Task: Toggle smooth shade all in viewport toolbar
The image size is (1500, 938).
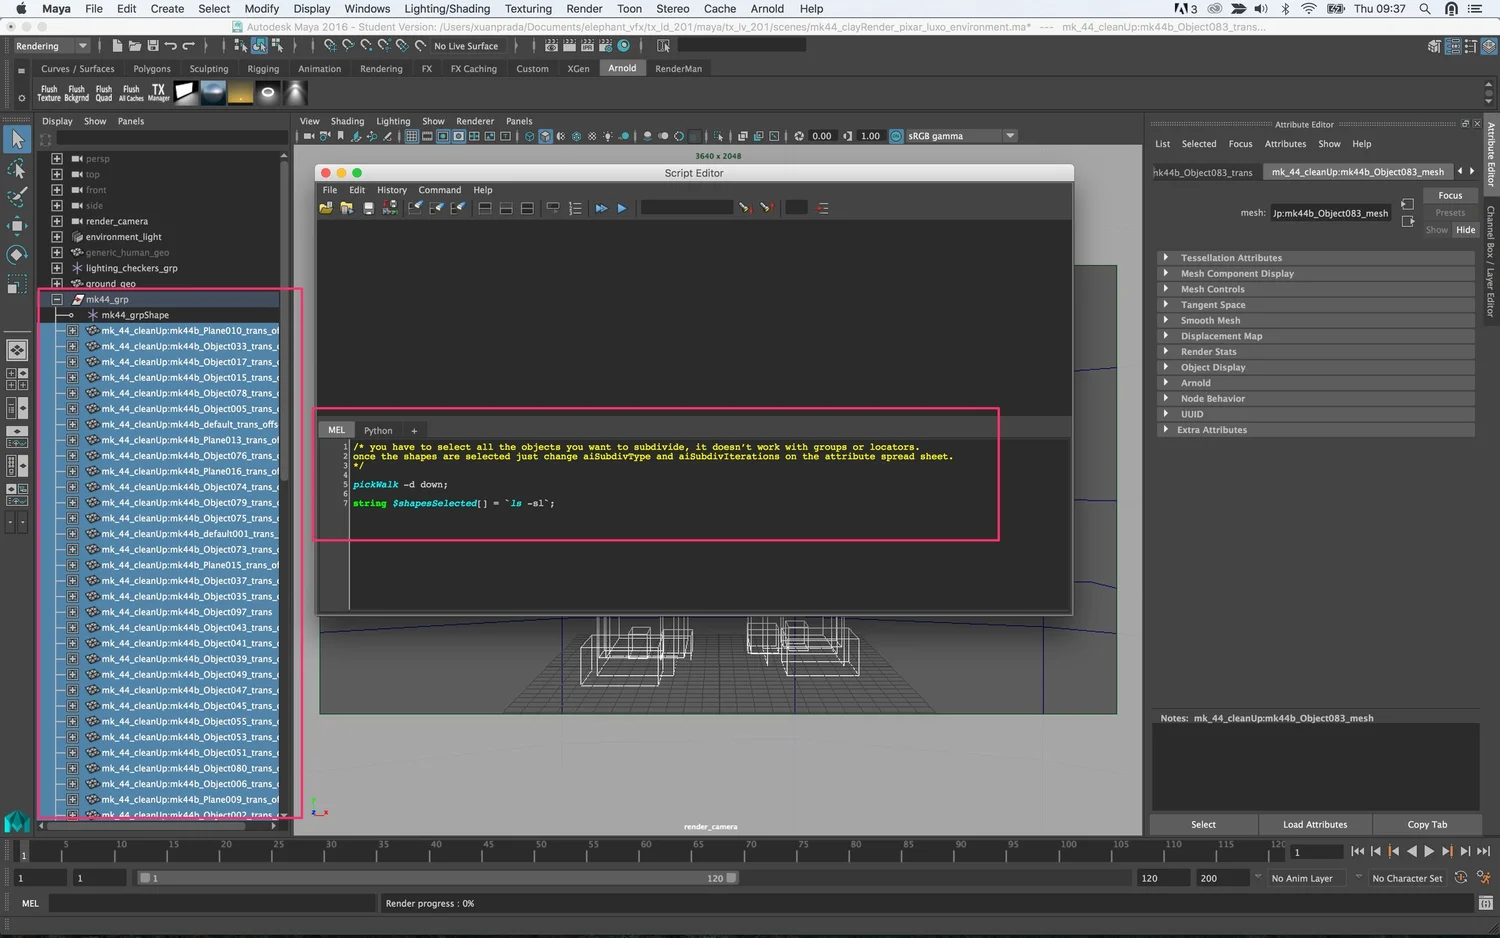Action: pyautogui.click(x=545, y=136)
